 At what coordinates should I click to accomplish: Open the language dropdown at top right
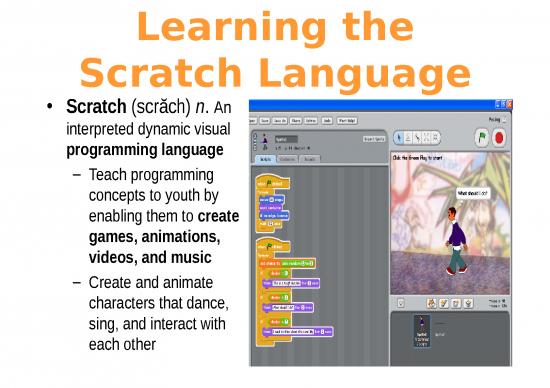click(x=504, y=120)
